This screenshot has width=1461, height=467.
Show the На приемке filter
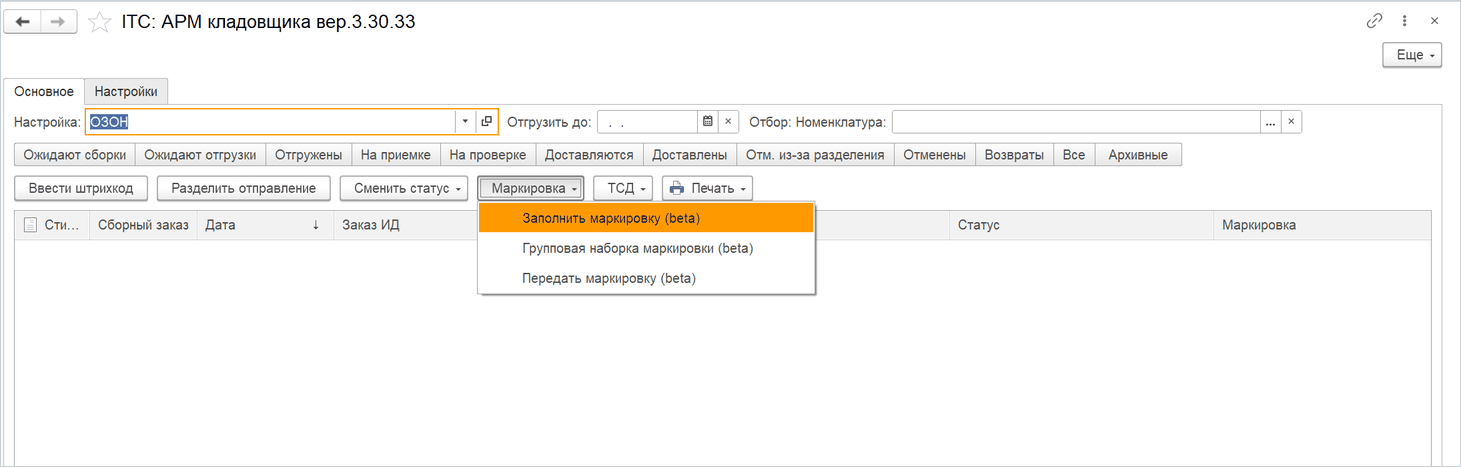pyautogui.click(x=395, y=155)
